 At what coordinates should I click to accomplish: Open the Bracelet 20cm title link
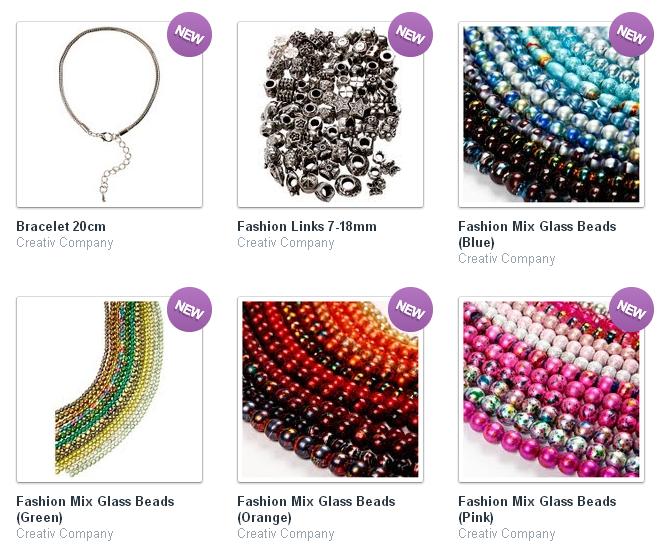(x=61, y=226)
